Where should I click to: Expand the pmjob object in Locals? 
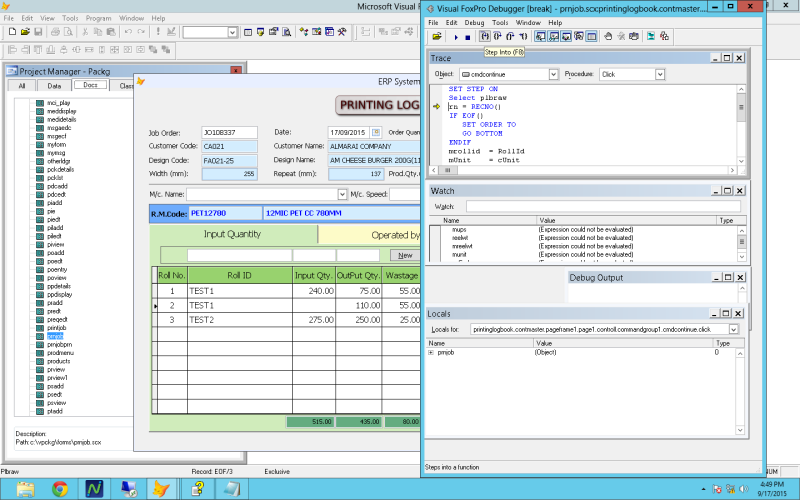point(431,353)
